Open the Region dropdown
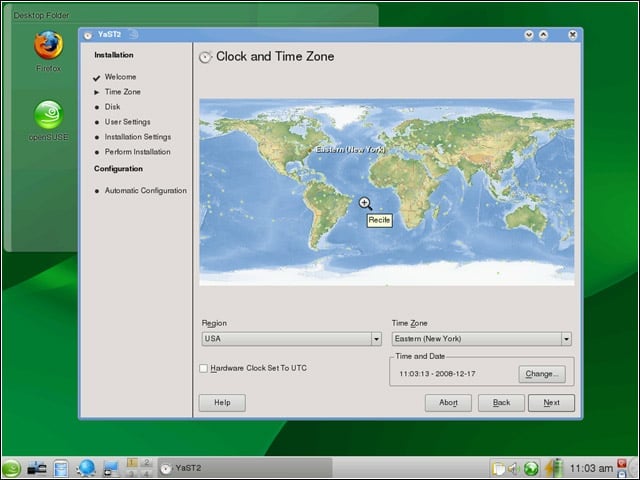Viewport: 640px width, 480px height. tap(291, 339)
